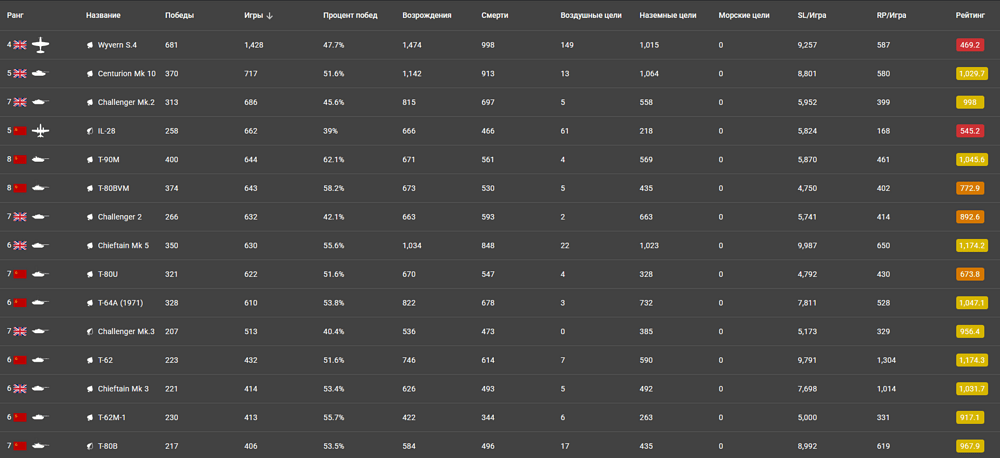Select the T-80B table row

pos(500,446)
